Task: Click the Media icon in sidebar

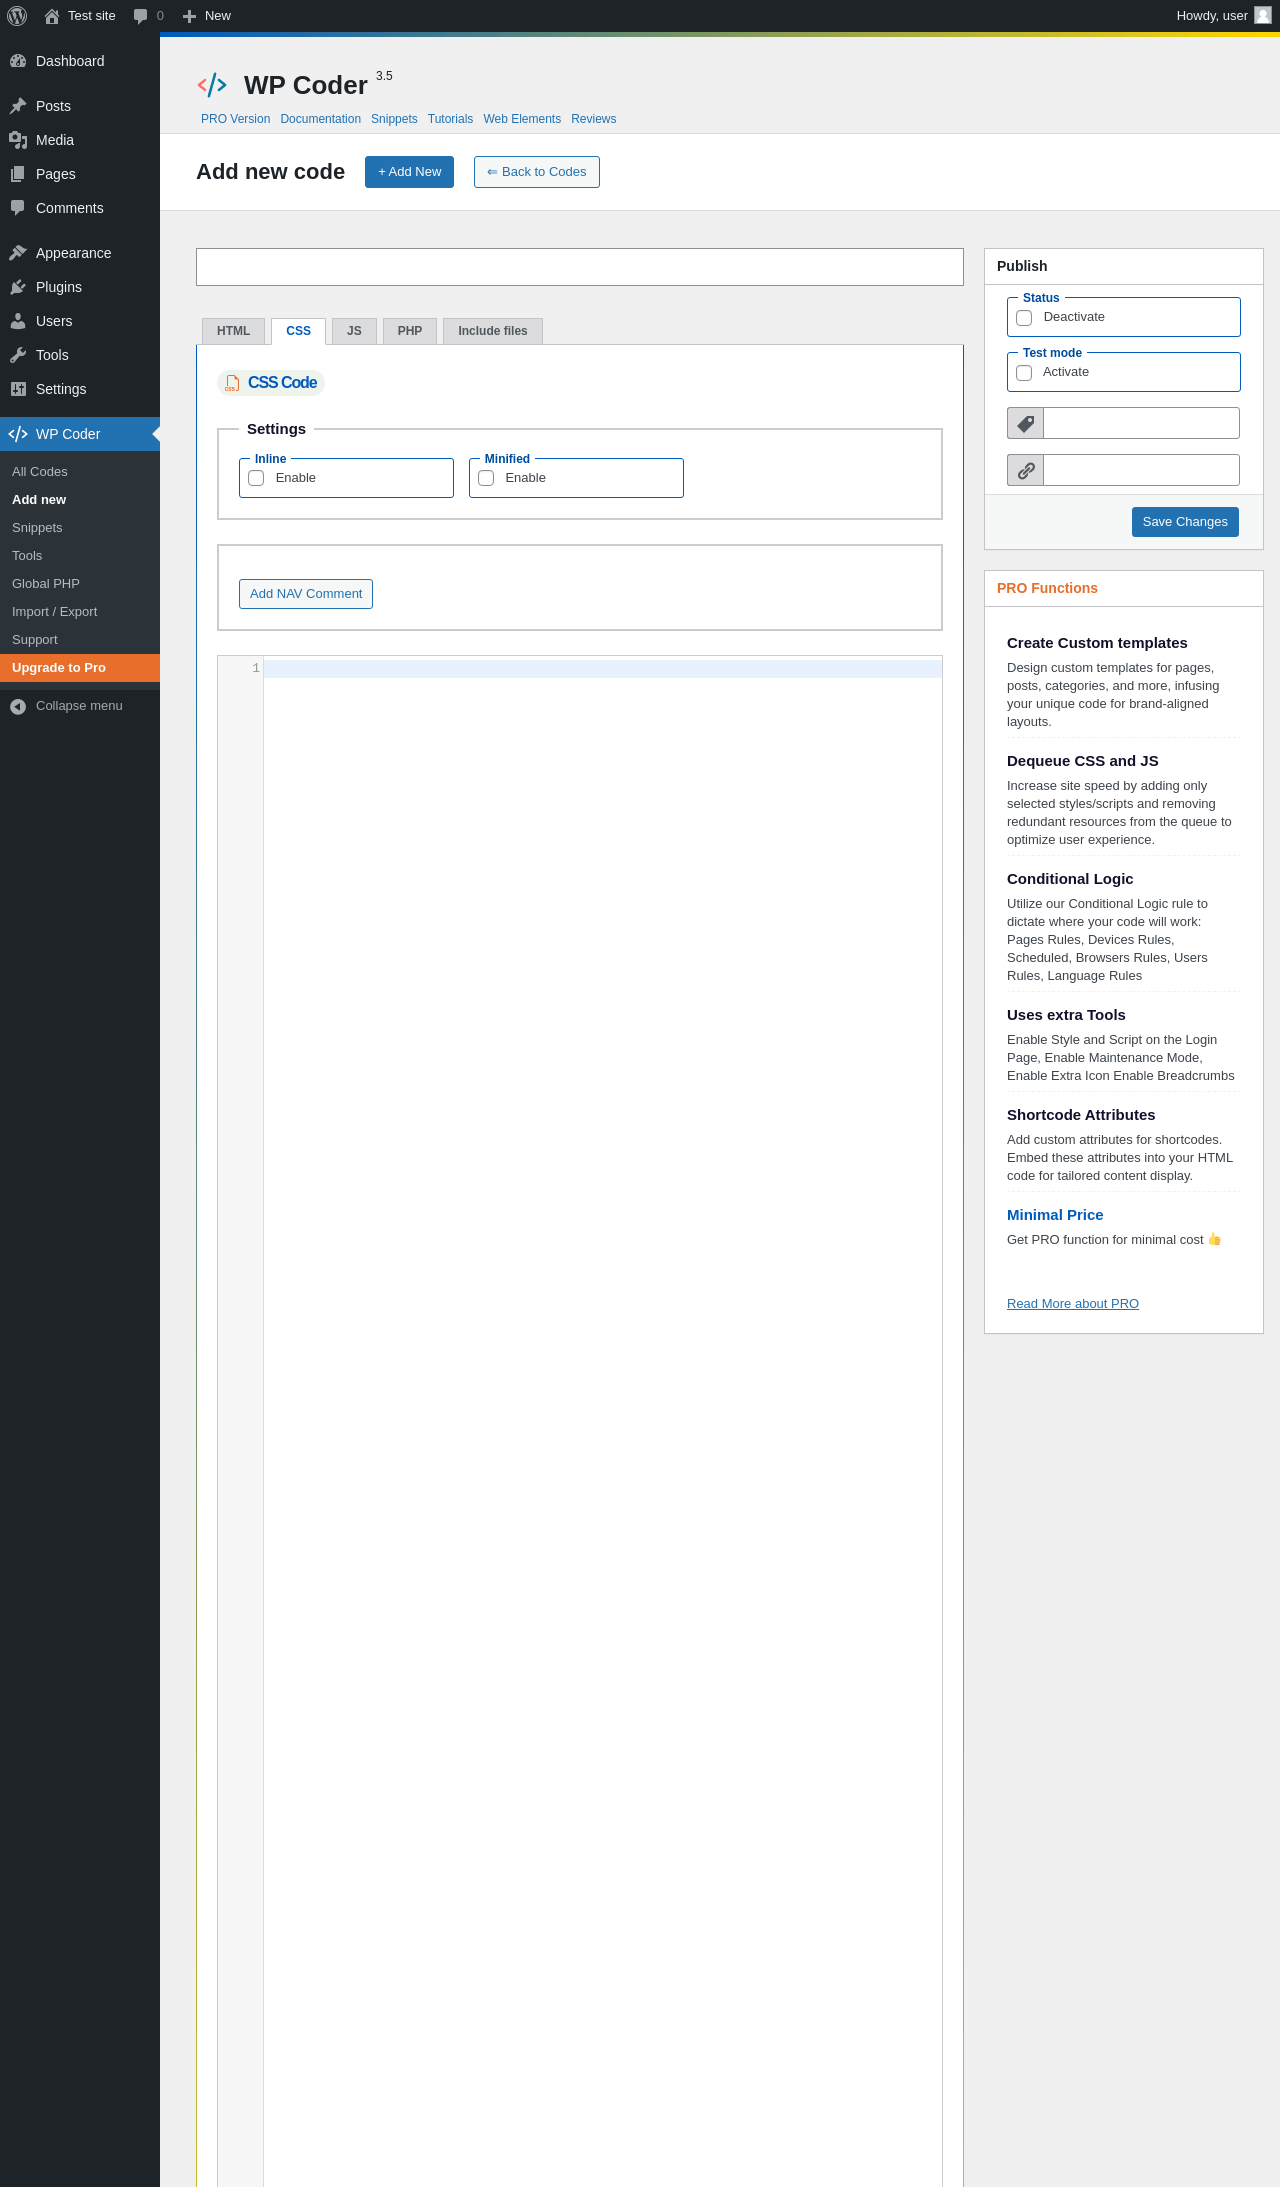Action: [18, 140]
